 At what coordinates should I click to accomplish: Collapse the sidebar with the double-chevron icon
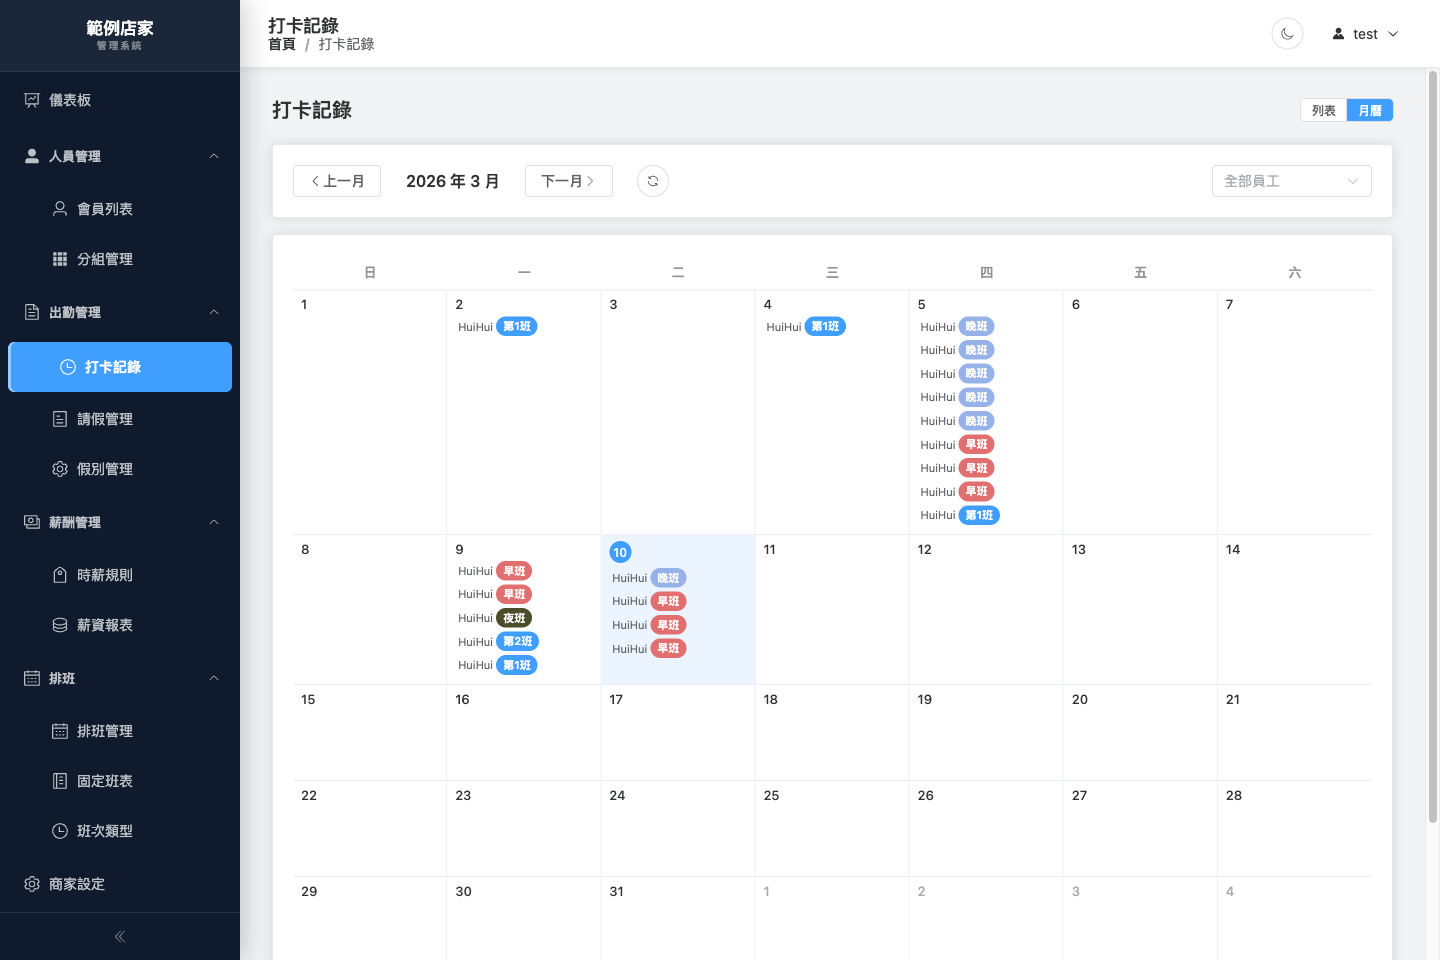point(120,936)
